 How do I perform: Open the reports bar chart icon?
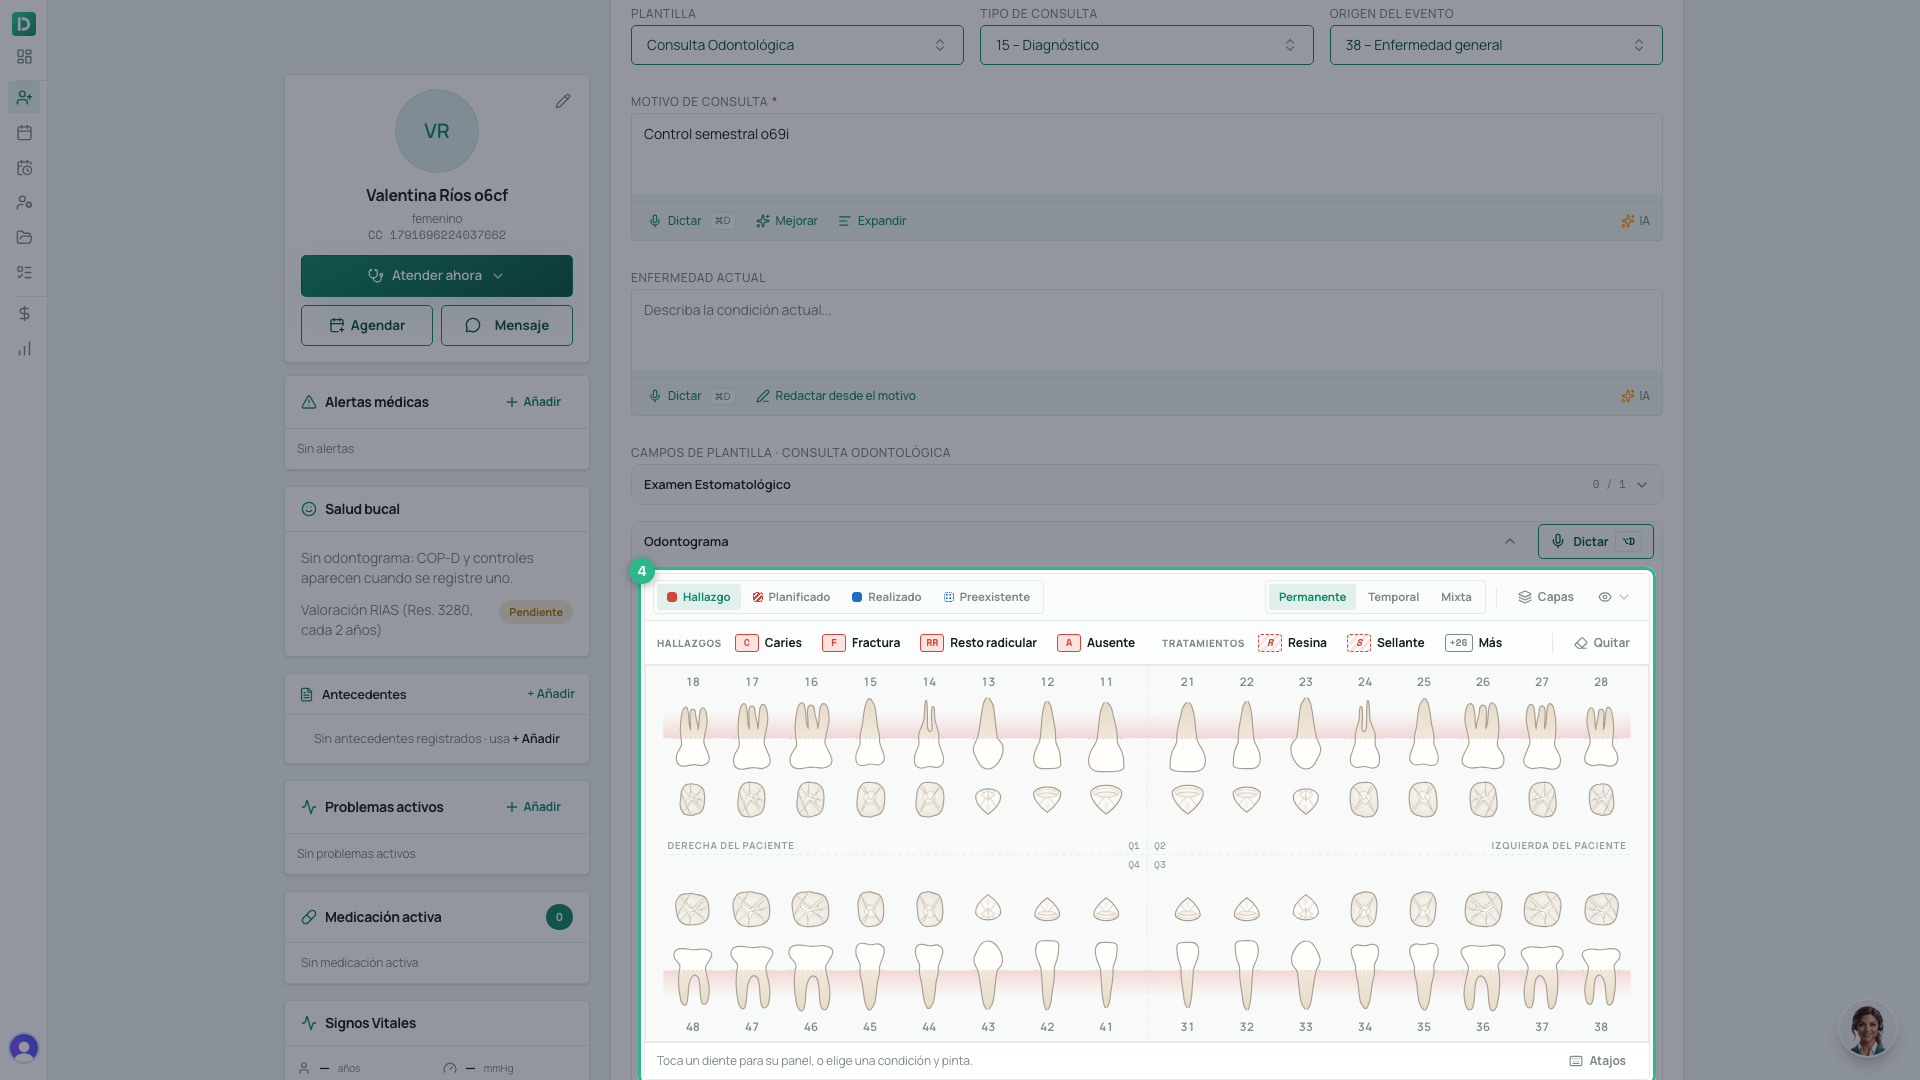pyautogui.click(x=24, y=349)
